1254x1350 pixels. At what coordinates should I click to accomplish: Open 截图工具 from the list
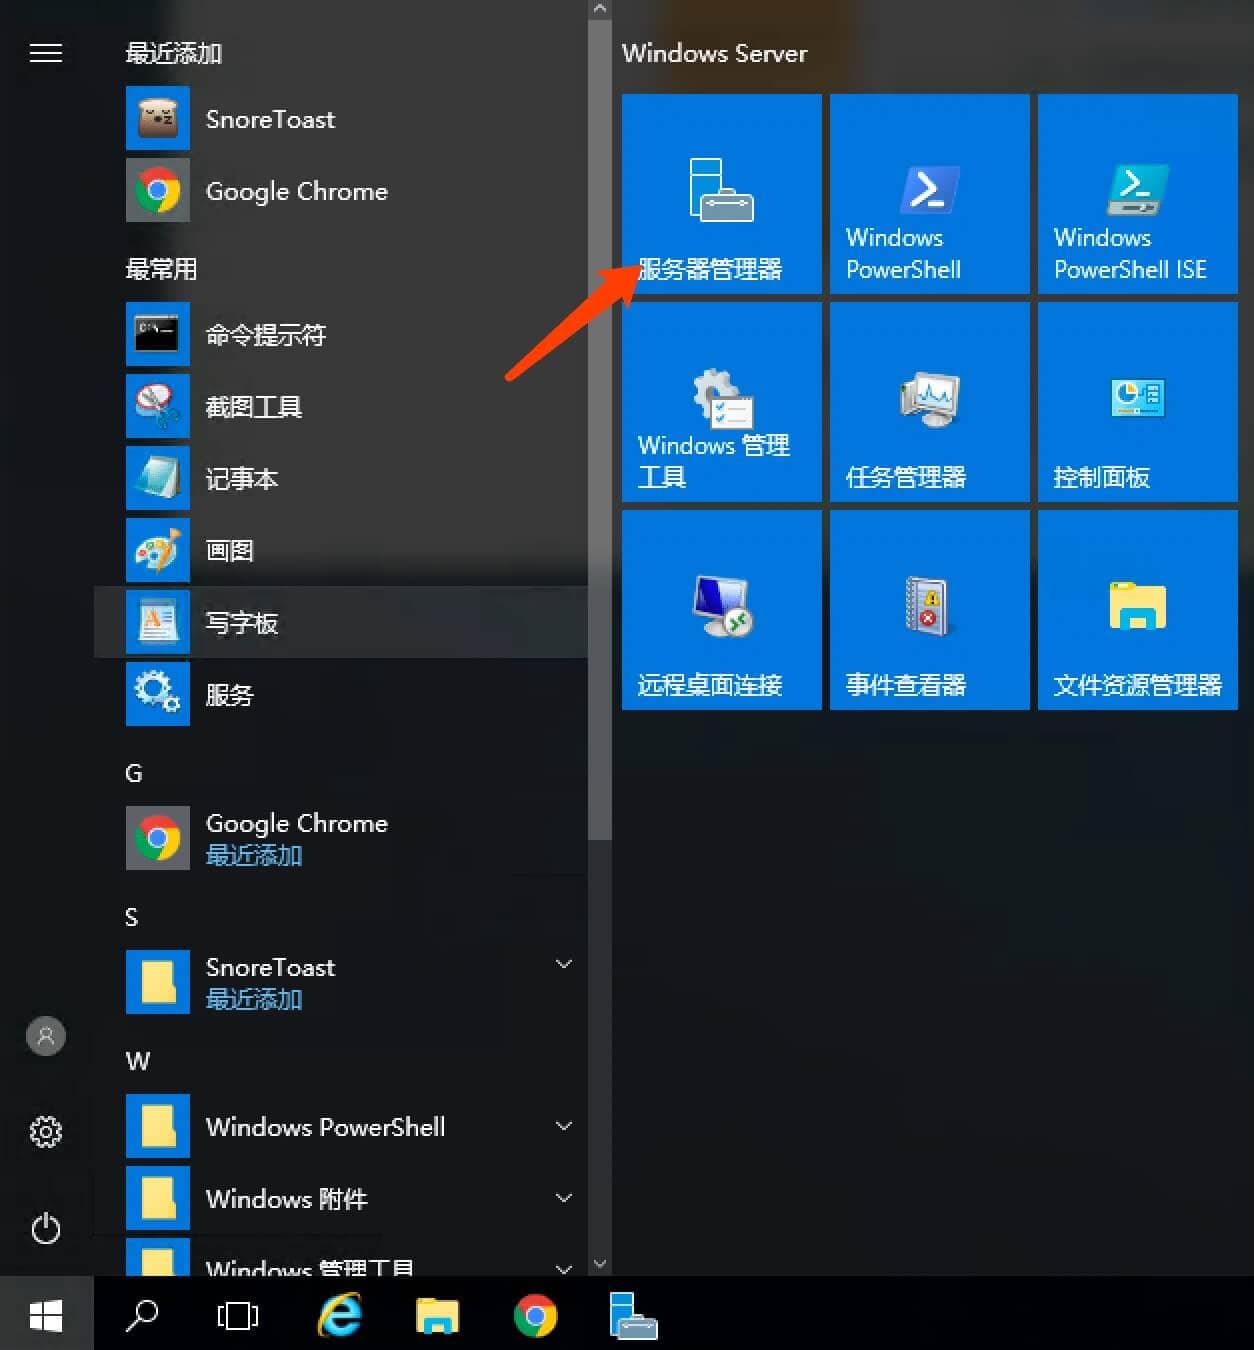click(x=340, y=407)
